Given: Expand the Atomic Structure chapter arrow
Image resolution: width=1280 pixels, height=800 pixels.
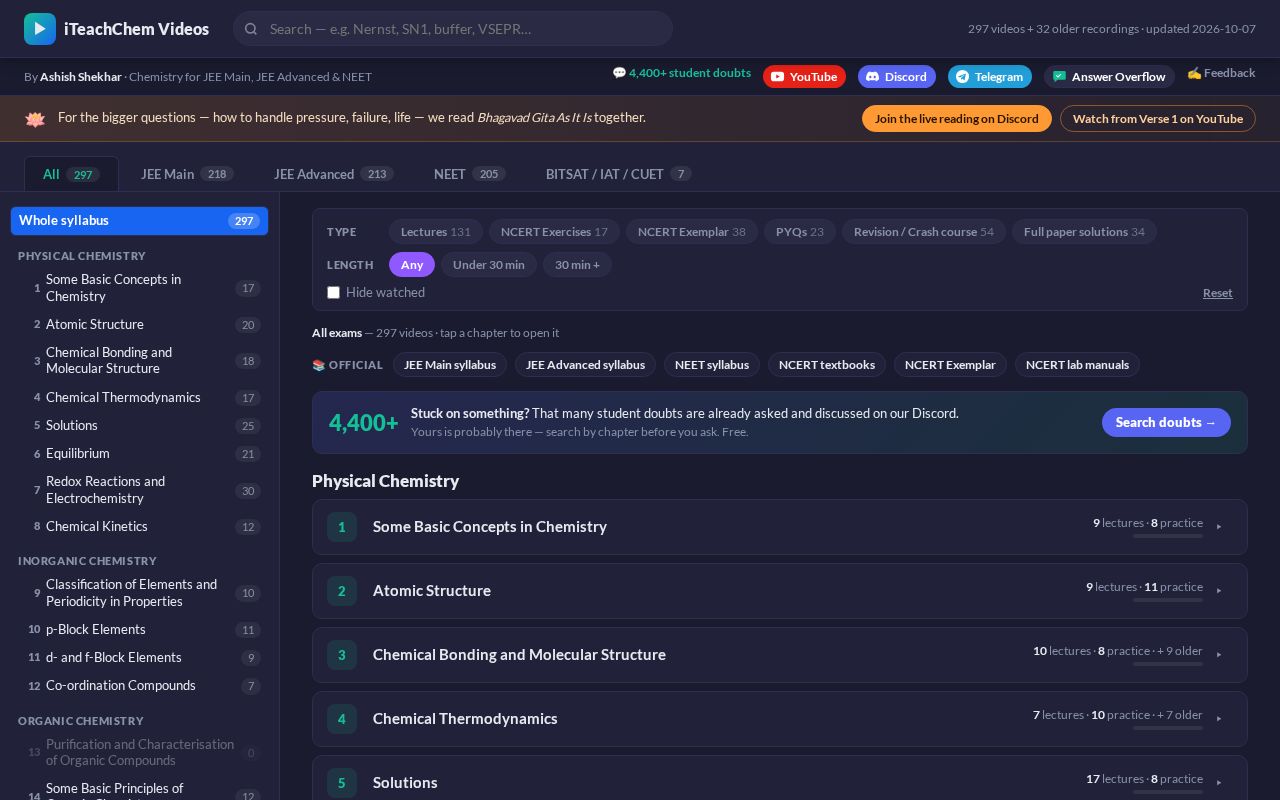Looking at the screenshot, I should coord(1219,591).
